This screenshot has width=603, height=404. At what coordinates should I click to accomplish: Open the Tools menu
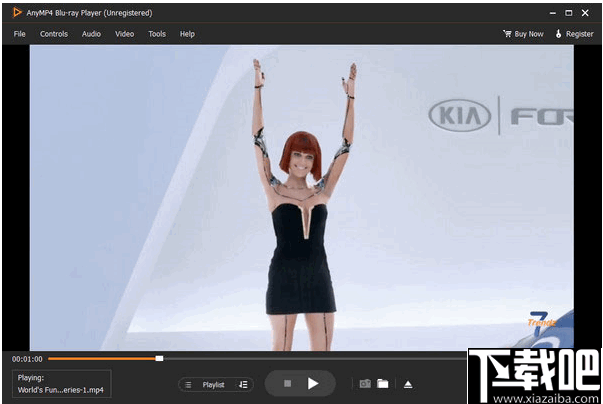click(157, 34)
